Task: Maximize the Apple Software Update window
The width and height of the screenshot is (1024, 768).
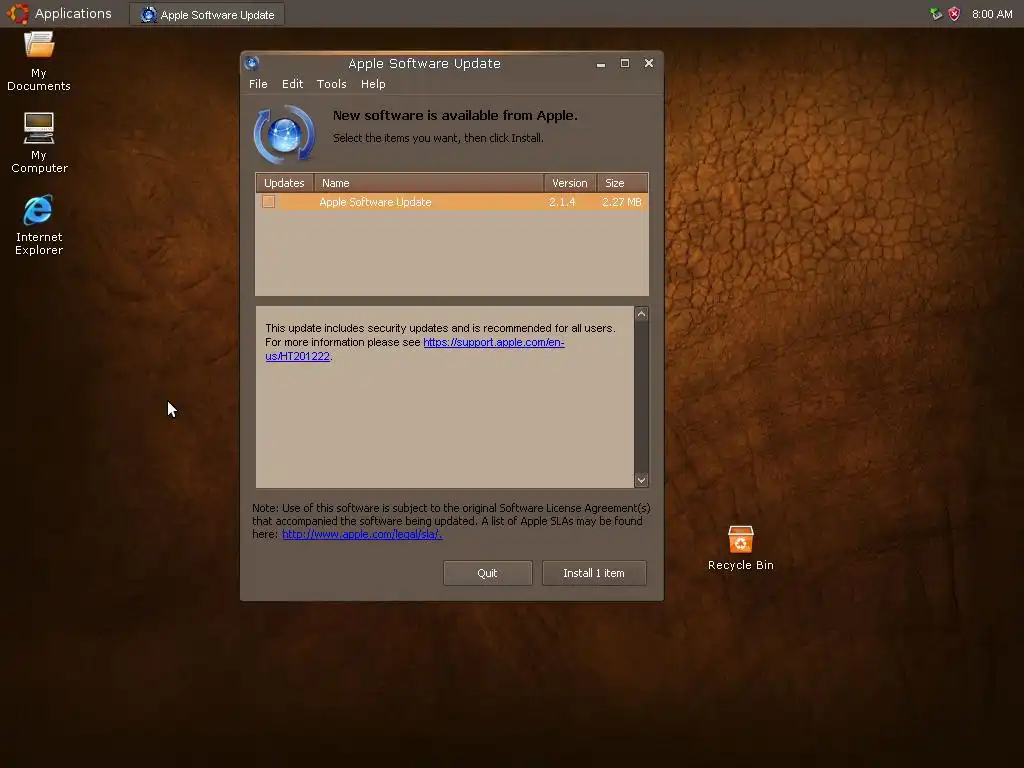Action: tap(625, 63)
